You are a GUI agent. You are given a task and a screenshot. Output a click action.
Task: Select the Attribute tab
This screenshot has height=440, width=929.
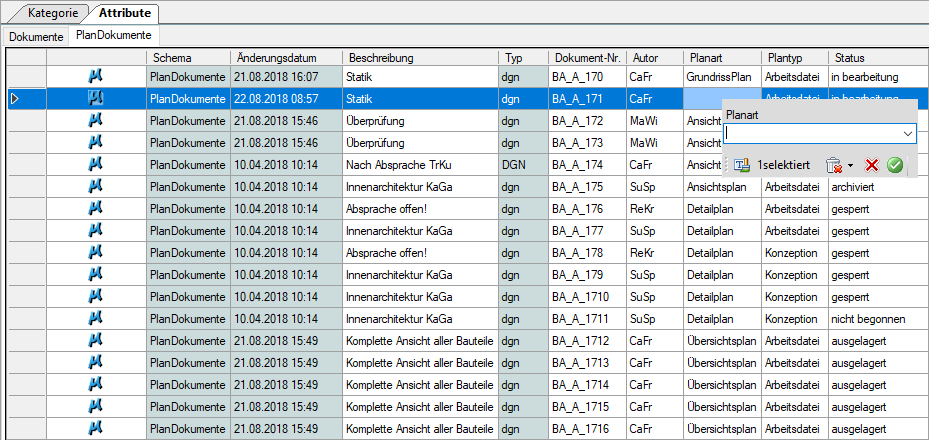tap(125, 12)
